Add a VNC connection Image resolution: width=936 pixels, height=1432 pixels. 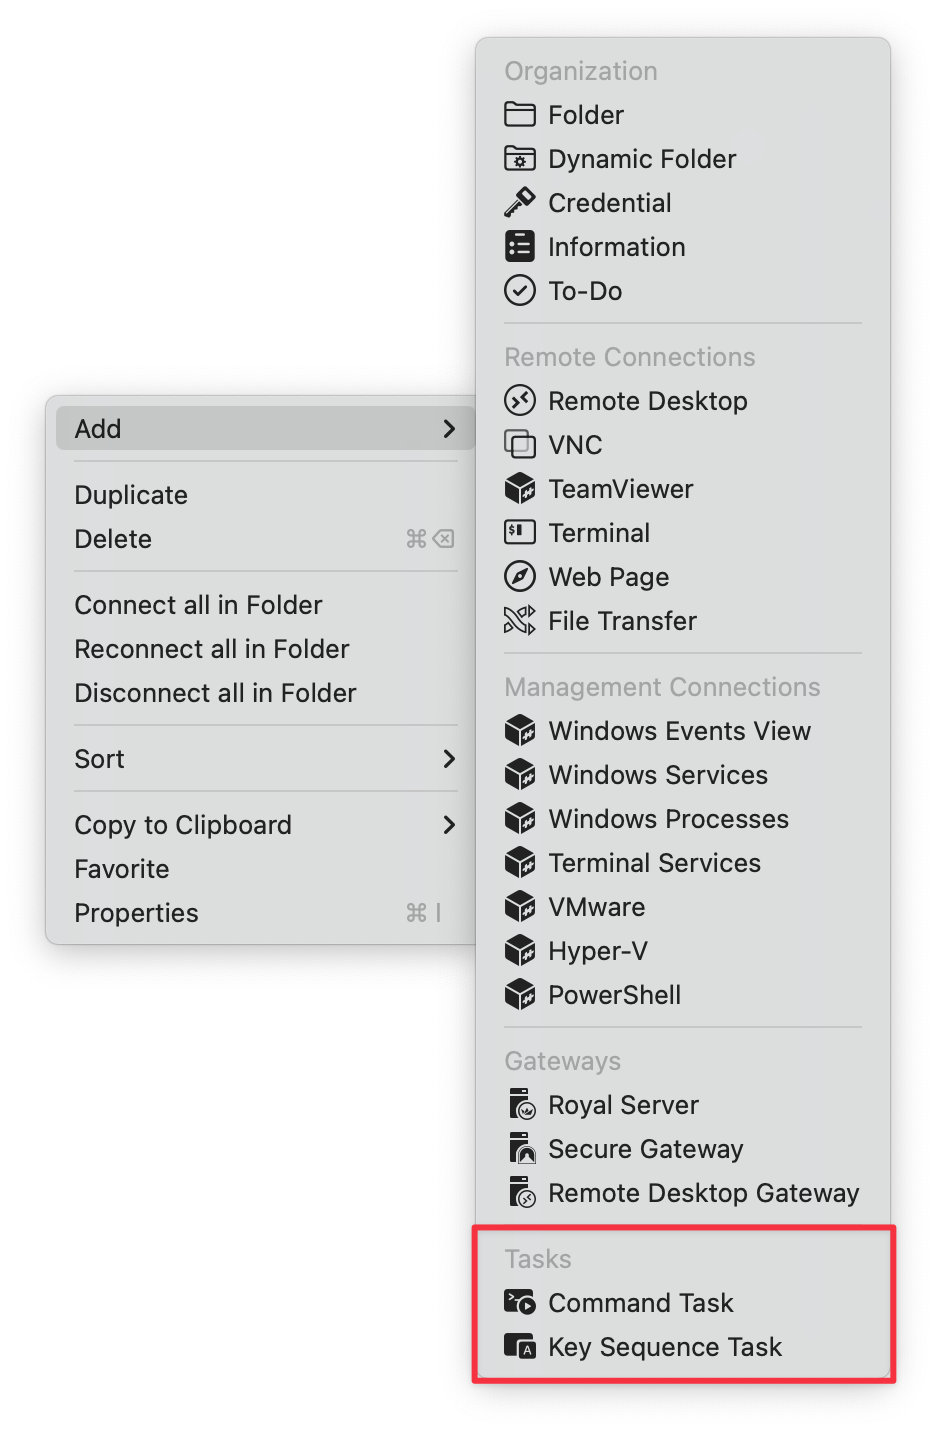tap(683, 445)
